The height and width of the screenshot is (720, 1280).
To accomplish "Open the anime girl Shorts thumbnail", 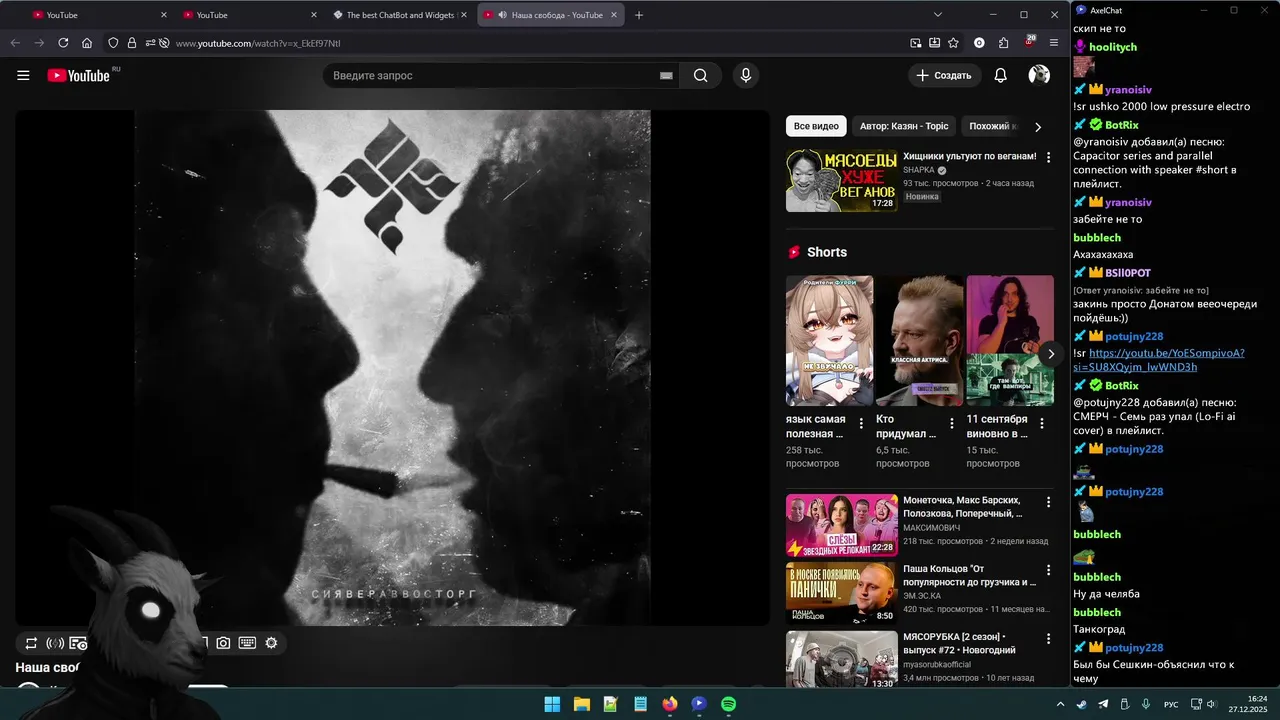I will [x=829, y=340].
